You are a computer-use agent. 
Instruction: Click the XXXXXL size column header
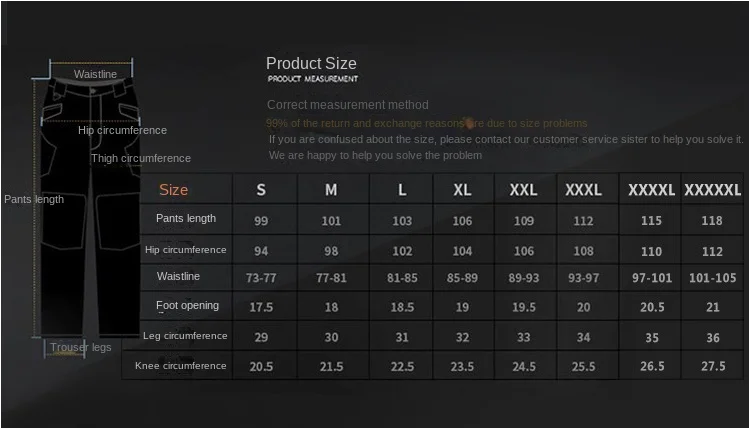coord(712,190)
